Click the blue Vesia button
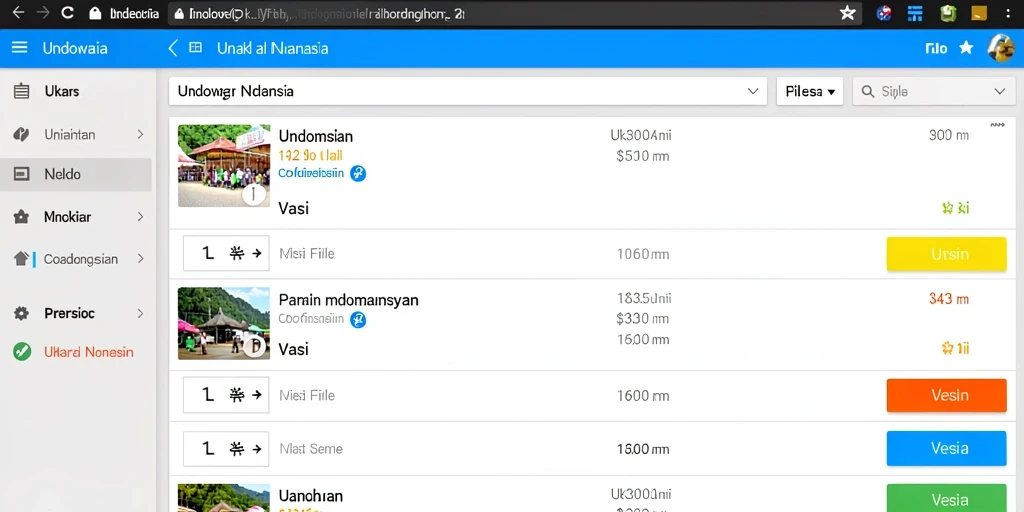The width and height of the screenshot is (1024, 512). click(946, 449)
